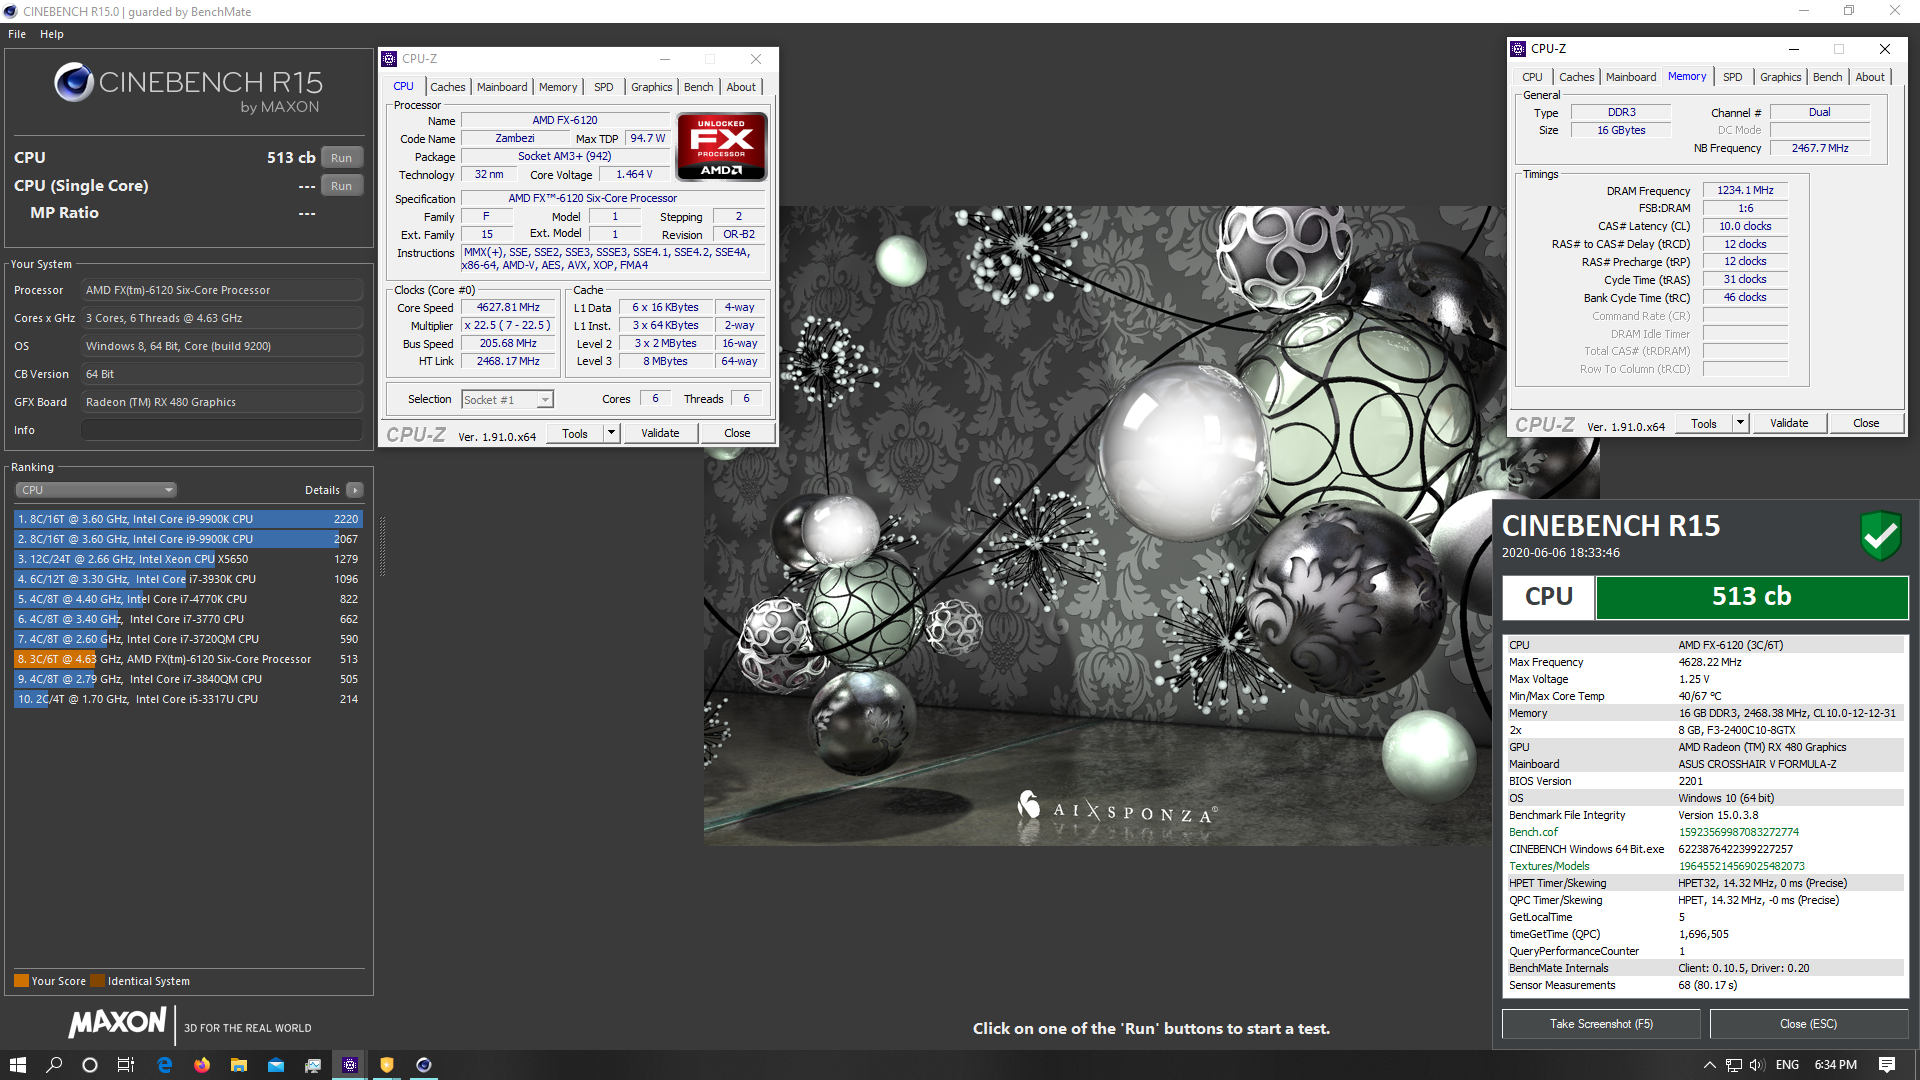
Task: Open Socket #1 selection dropdown
Action: click(507, 400)
